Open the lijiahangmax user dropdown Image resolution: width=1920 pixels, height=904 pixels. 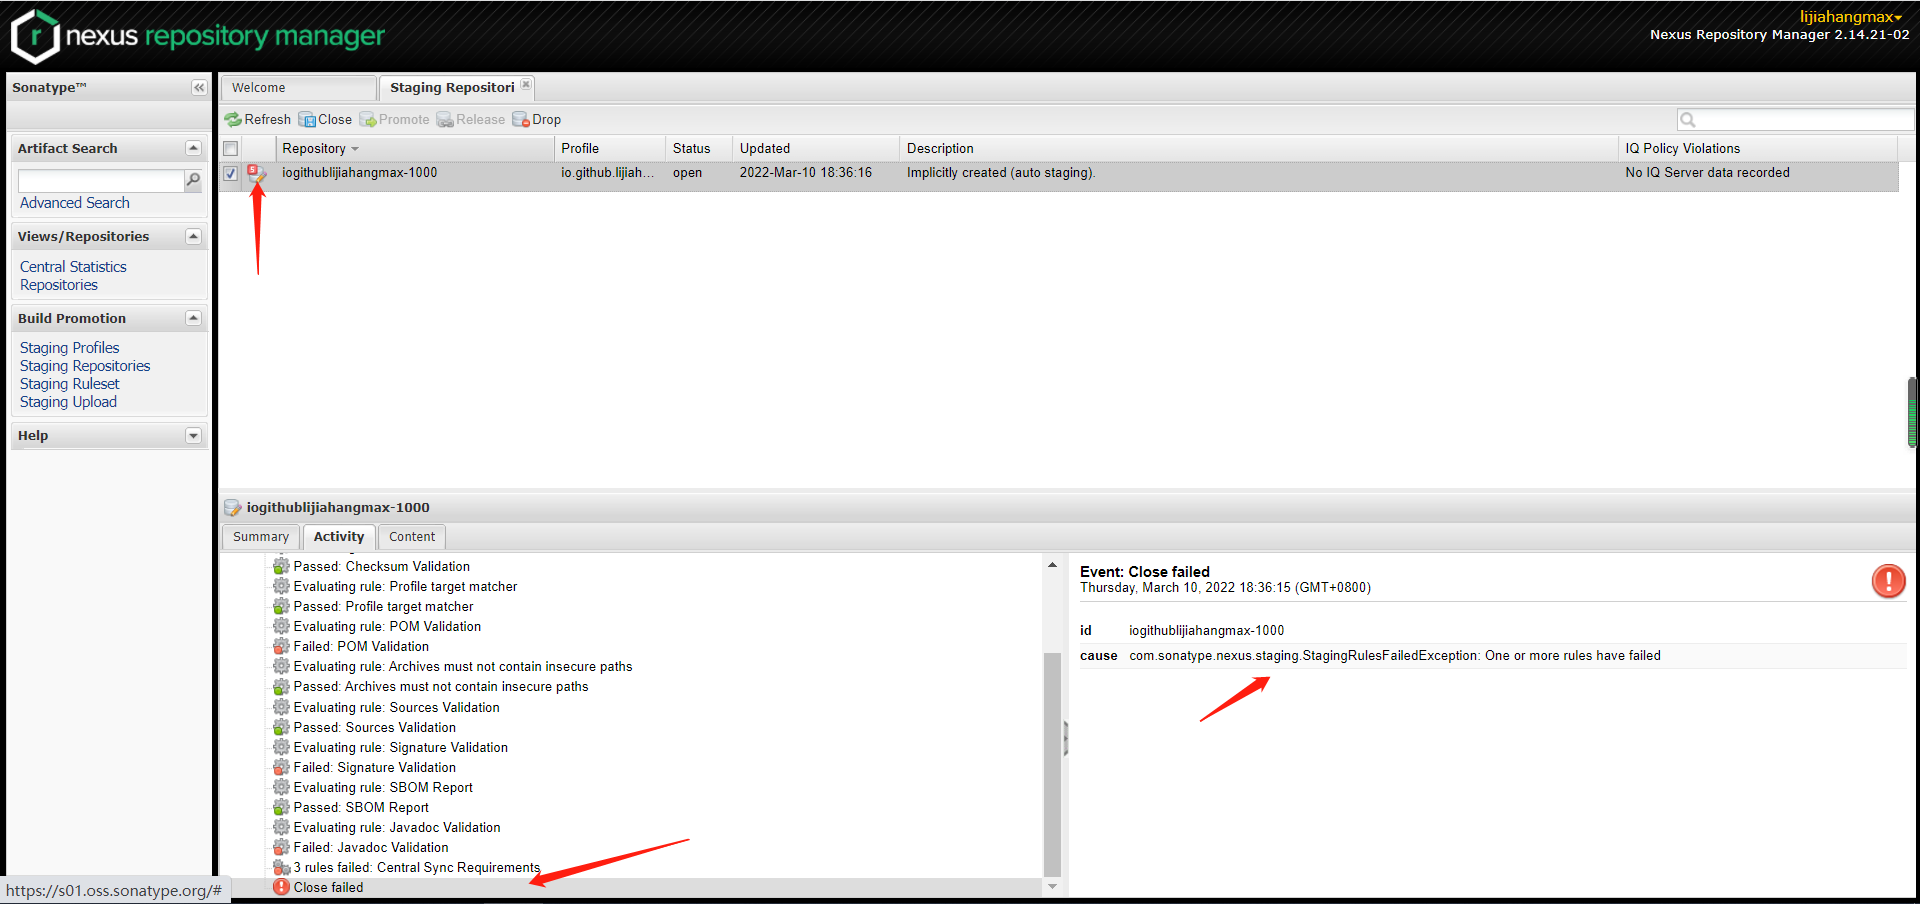click(x=1851, y=17)
